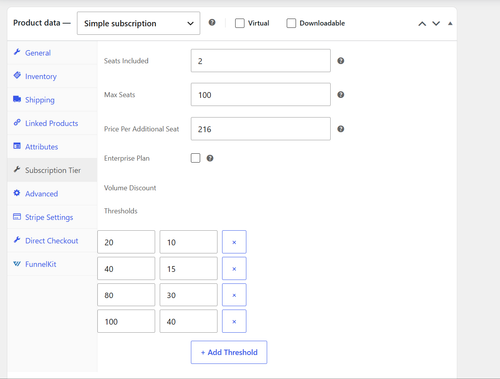Viewport: 500px width, 379px height.
Task: Click the Advanced tab gear icon
Action: tap(17, 193)
